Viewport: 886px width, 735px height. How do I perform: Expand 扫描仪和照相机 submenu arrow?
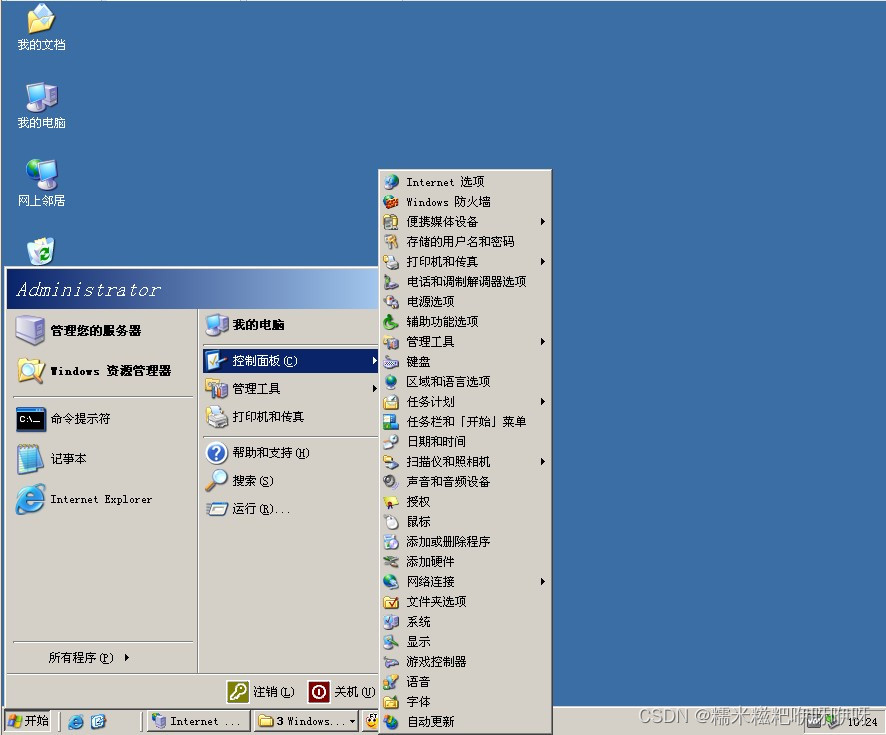click(x=542, y=462)
